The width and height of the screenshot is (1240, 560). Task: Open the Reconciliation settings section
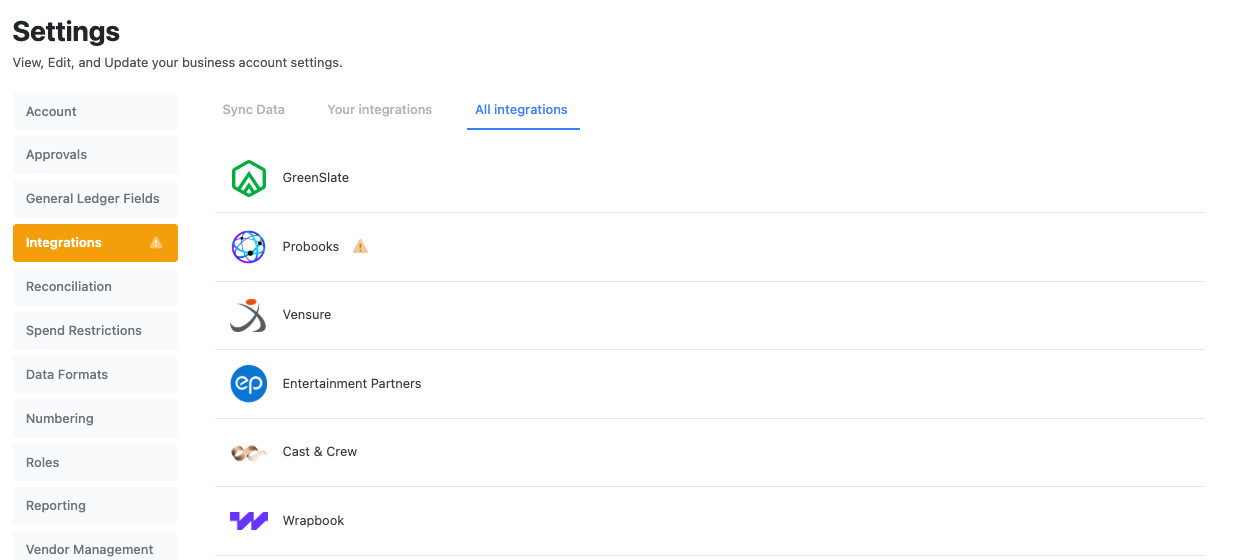(x=95, y=287)
